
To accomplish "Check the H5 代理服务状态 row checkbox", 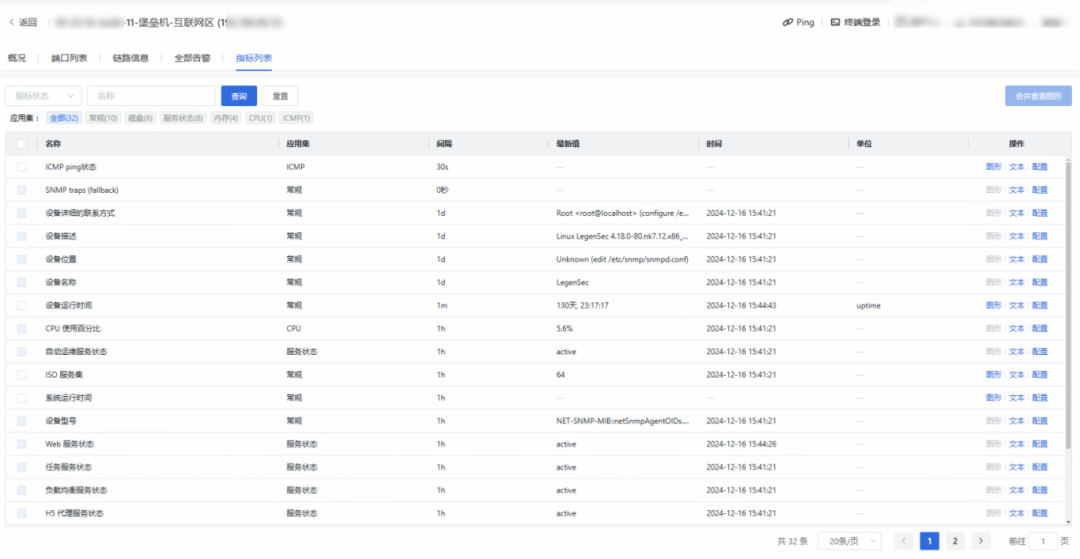I will tap(22, 513).
